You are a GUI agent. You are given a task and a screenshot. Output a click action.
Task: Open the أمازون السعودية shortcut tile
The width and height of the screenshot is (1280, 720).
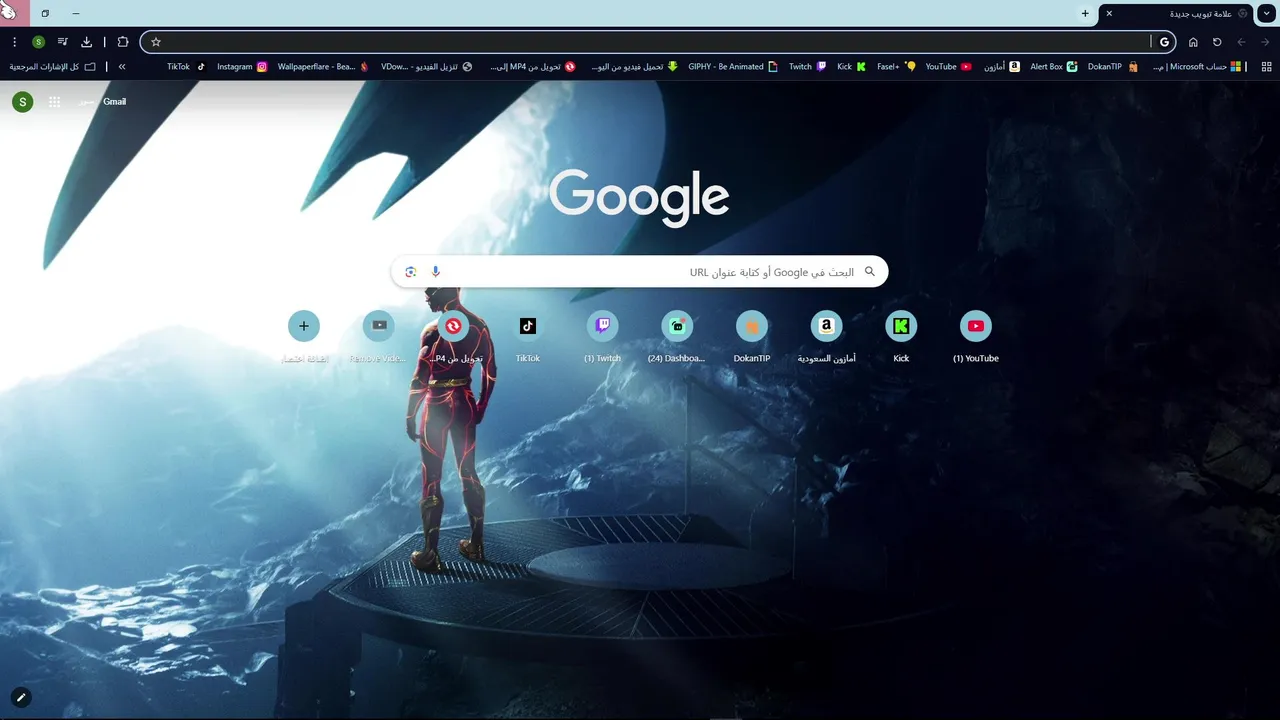[826, 335]
